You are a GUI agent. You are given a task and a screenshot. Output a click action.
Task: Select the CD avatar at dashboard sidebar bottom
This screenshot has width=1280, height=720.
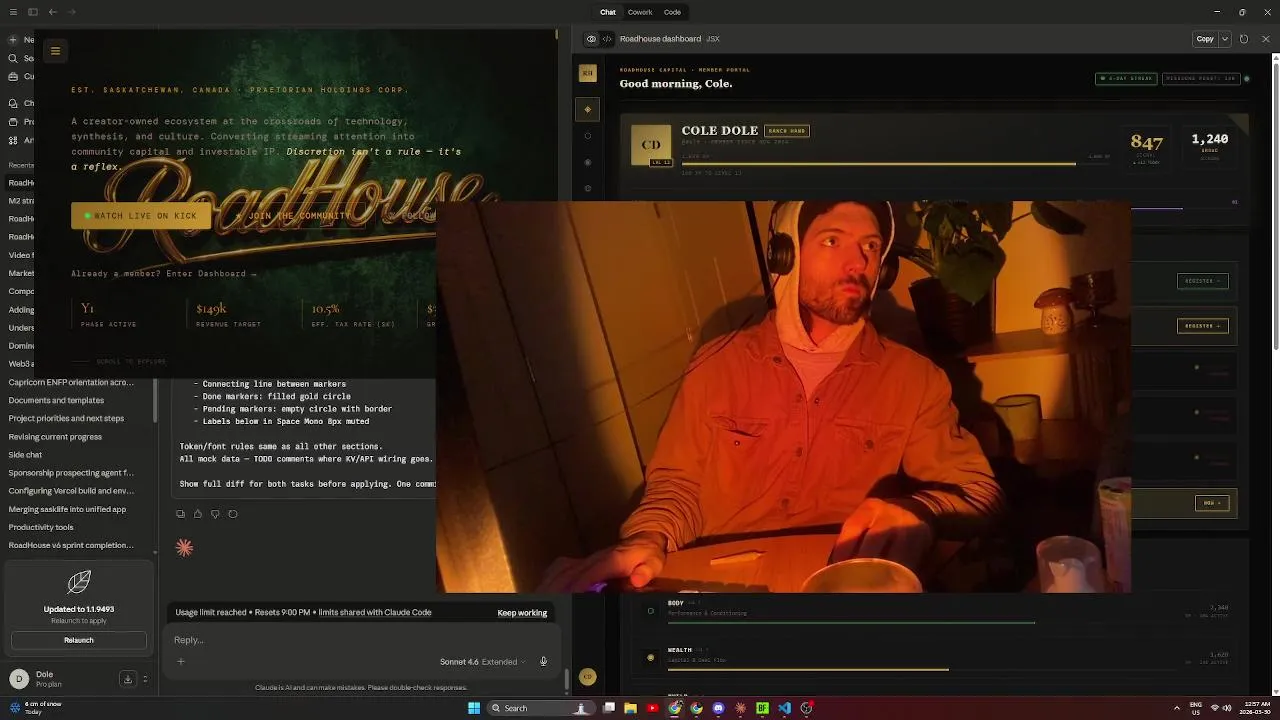pyautogui.click(x=588, y=677)
